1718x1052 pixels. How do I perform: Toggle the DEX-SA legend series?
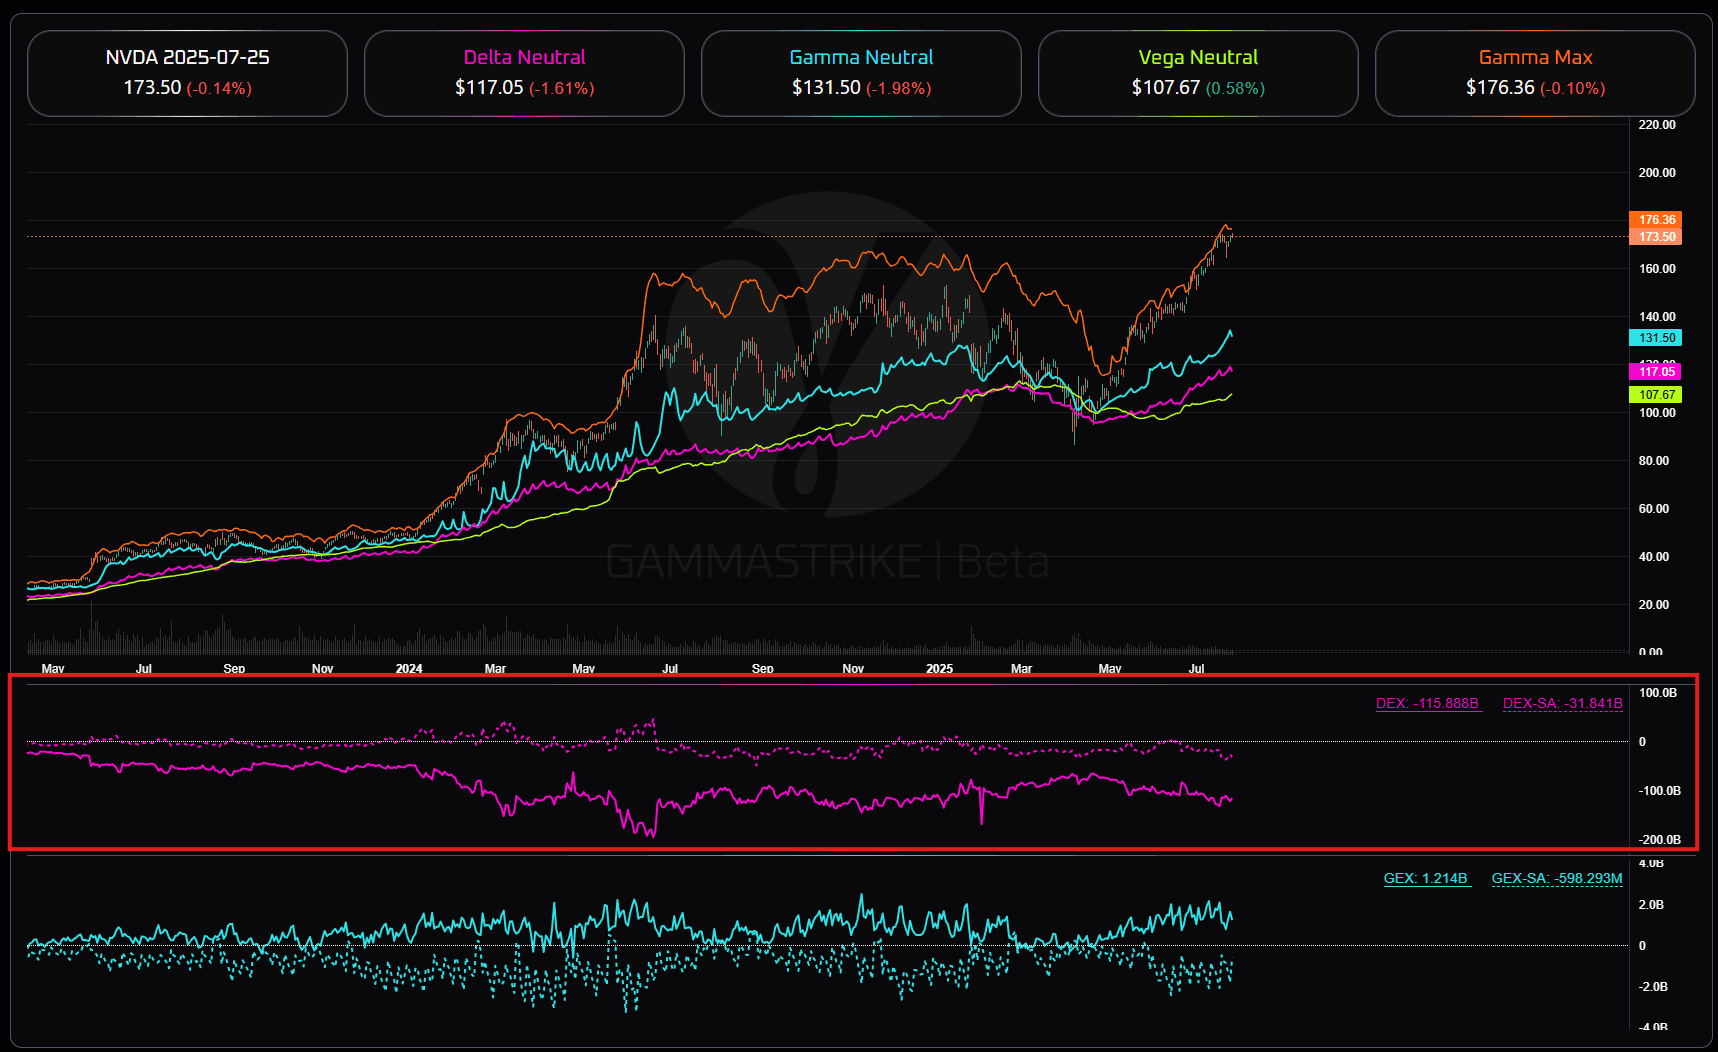click(1562, 703)
